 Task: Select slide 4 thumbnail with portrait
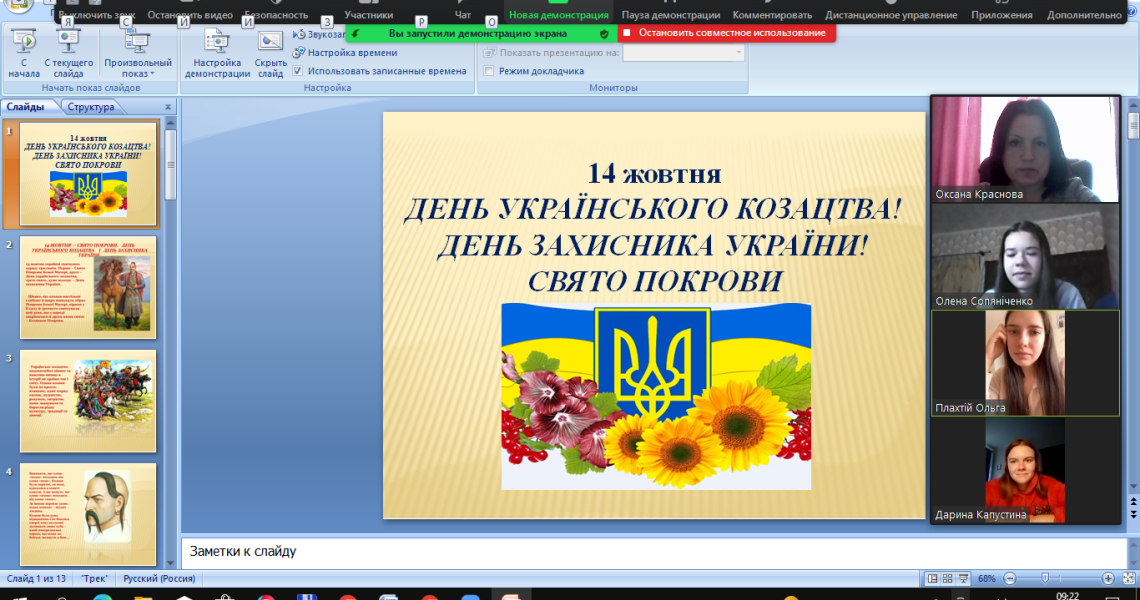88,514
